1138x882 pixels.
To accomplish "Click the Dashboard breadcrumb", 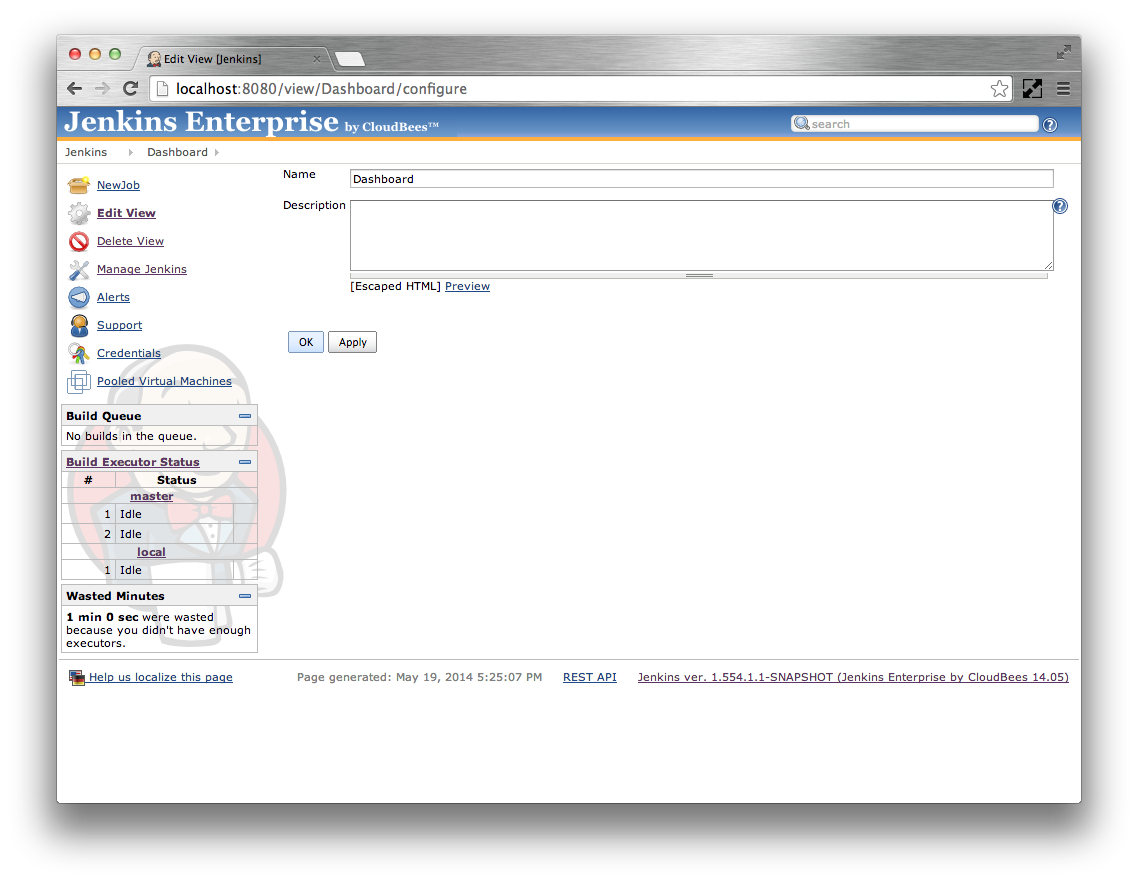I will 177,152.
